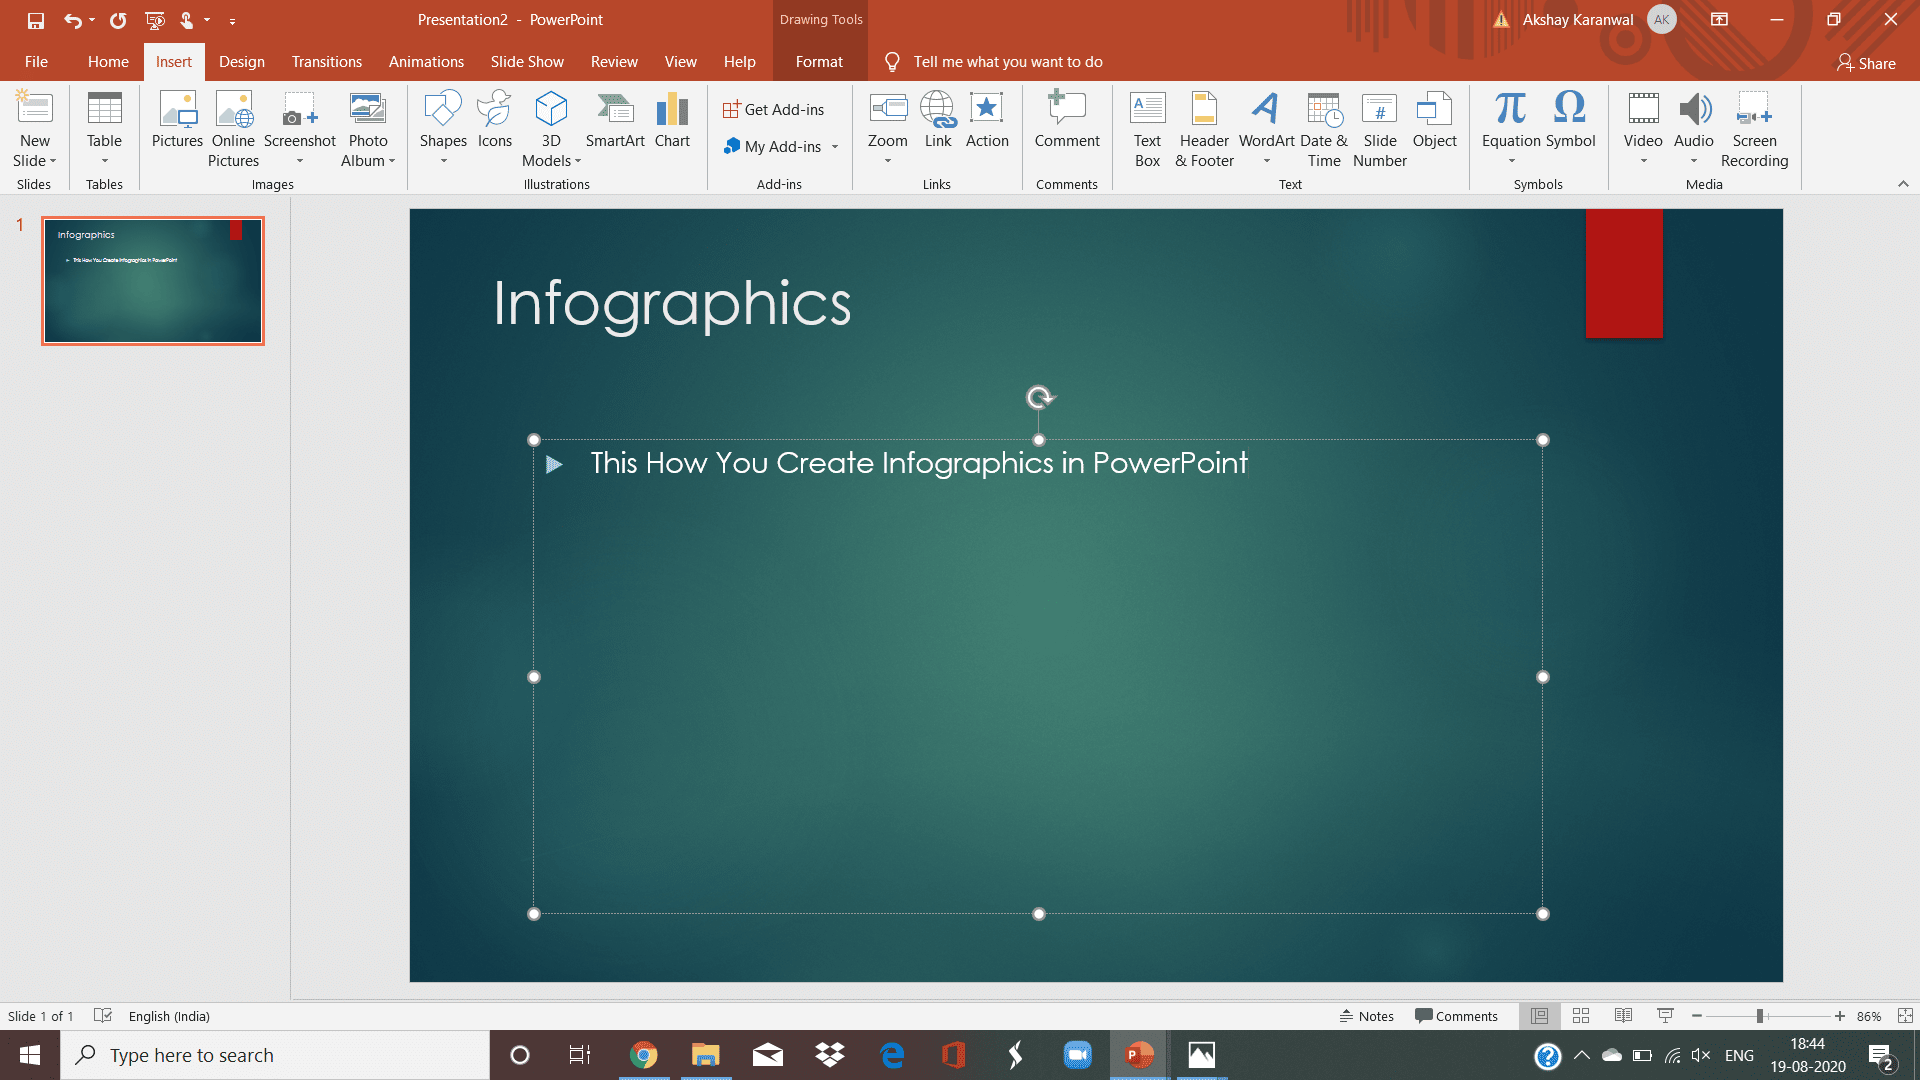This screenshot has height=1080, width=1920.
Task: Insert a Symbol character
Action: pos(1570,120)
